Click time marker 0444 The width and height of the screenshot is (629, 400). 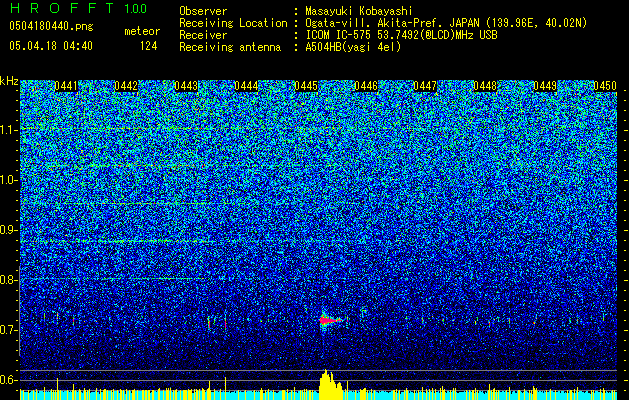[x=246, y=86]
